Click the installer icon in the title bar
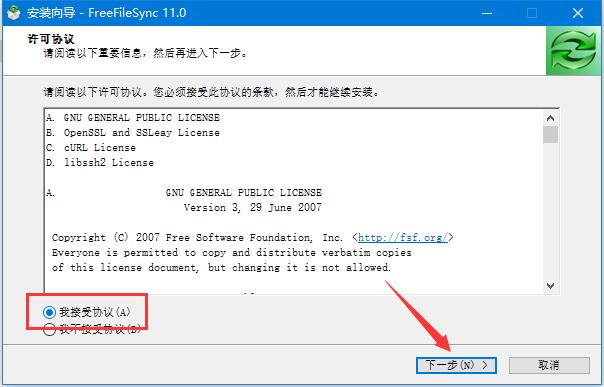Screen dimensions: 604x387 (x=14, y=13)
